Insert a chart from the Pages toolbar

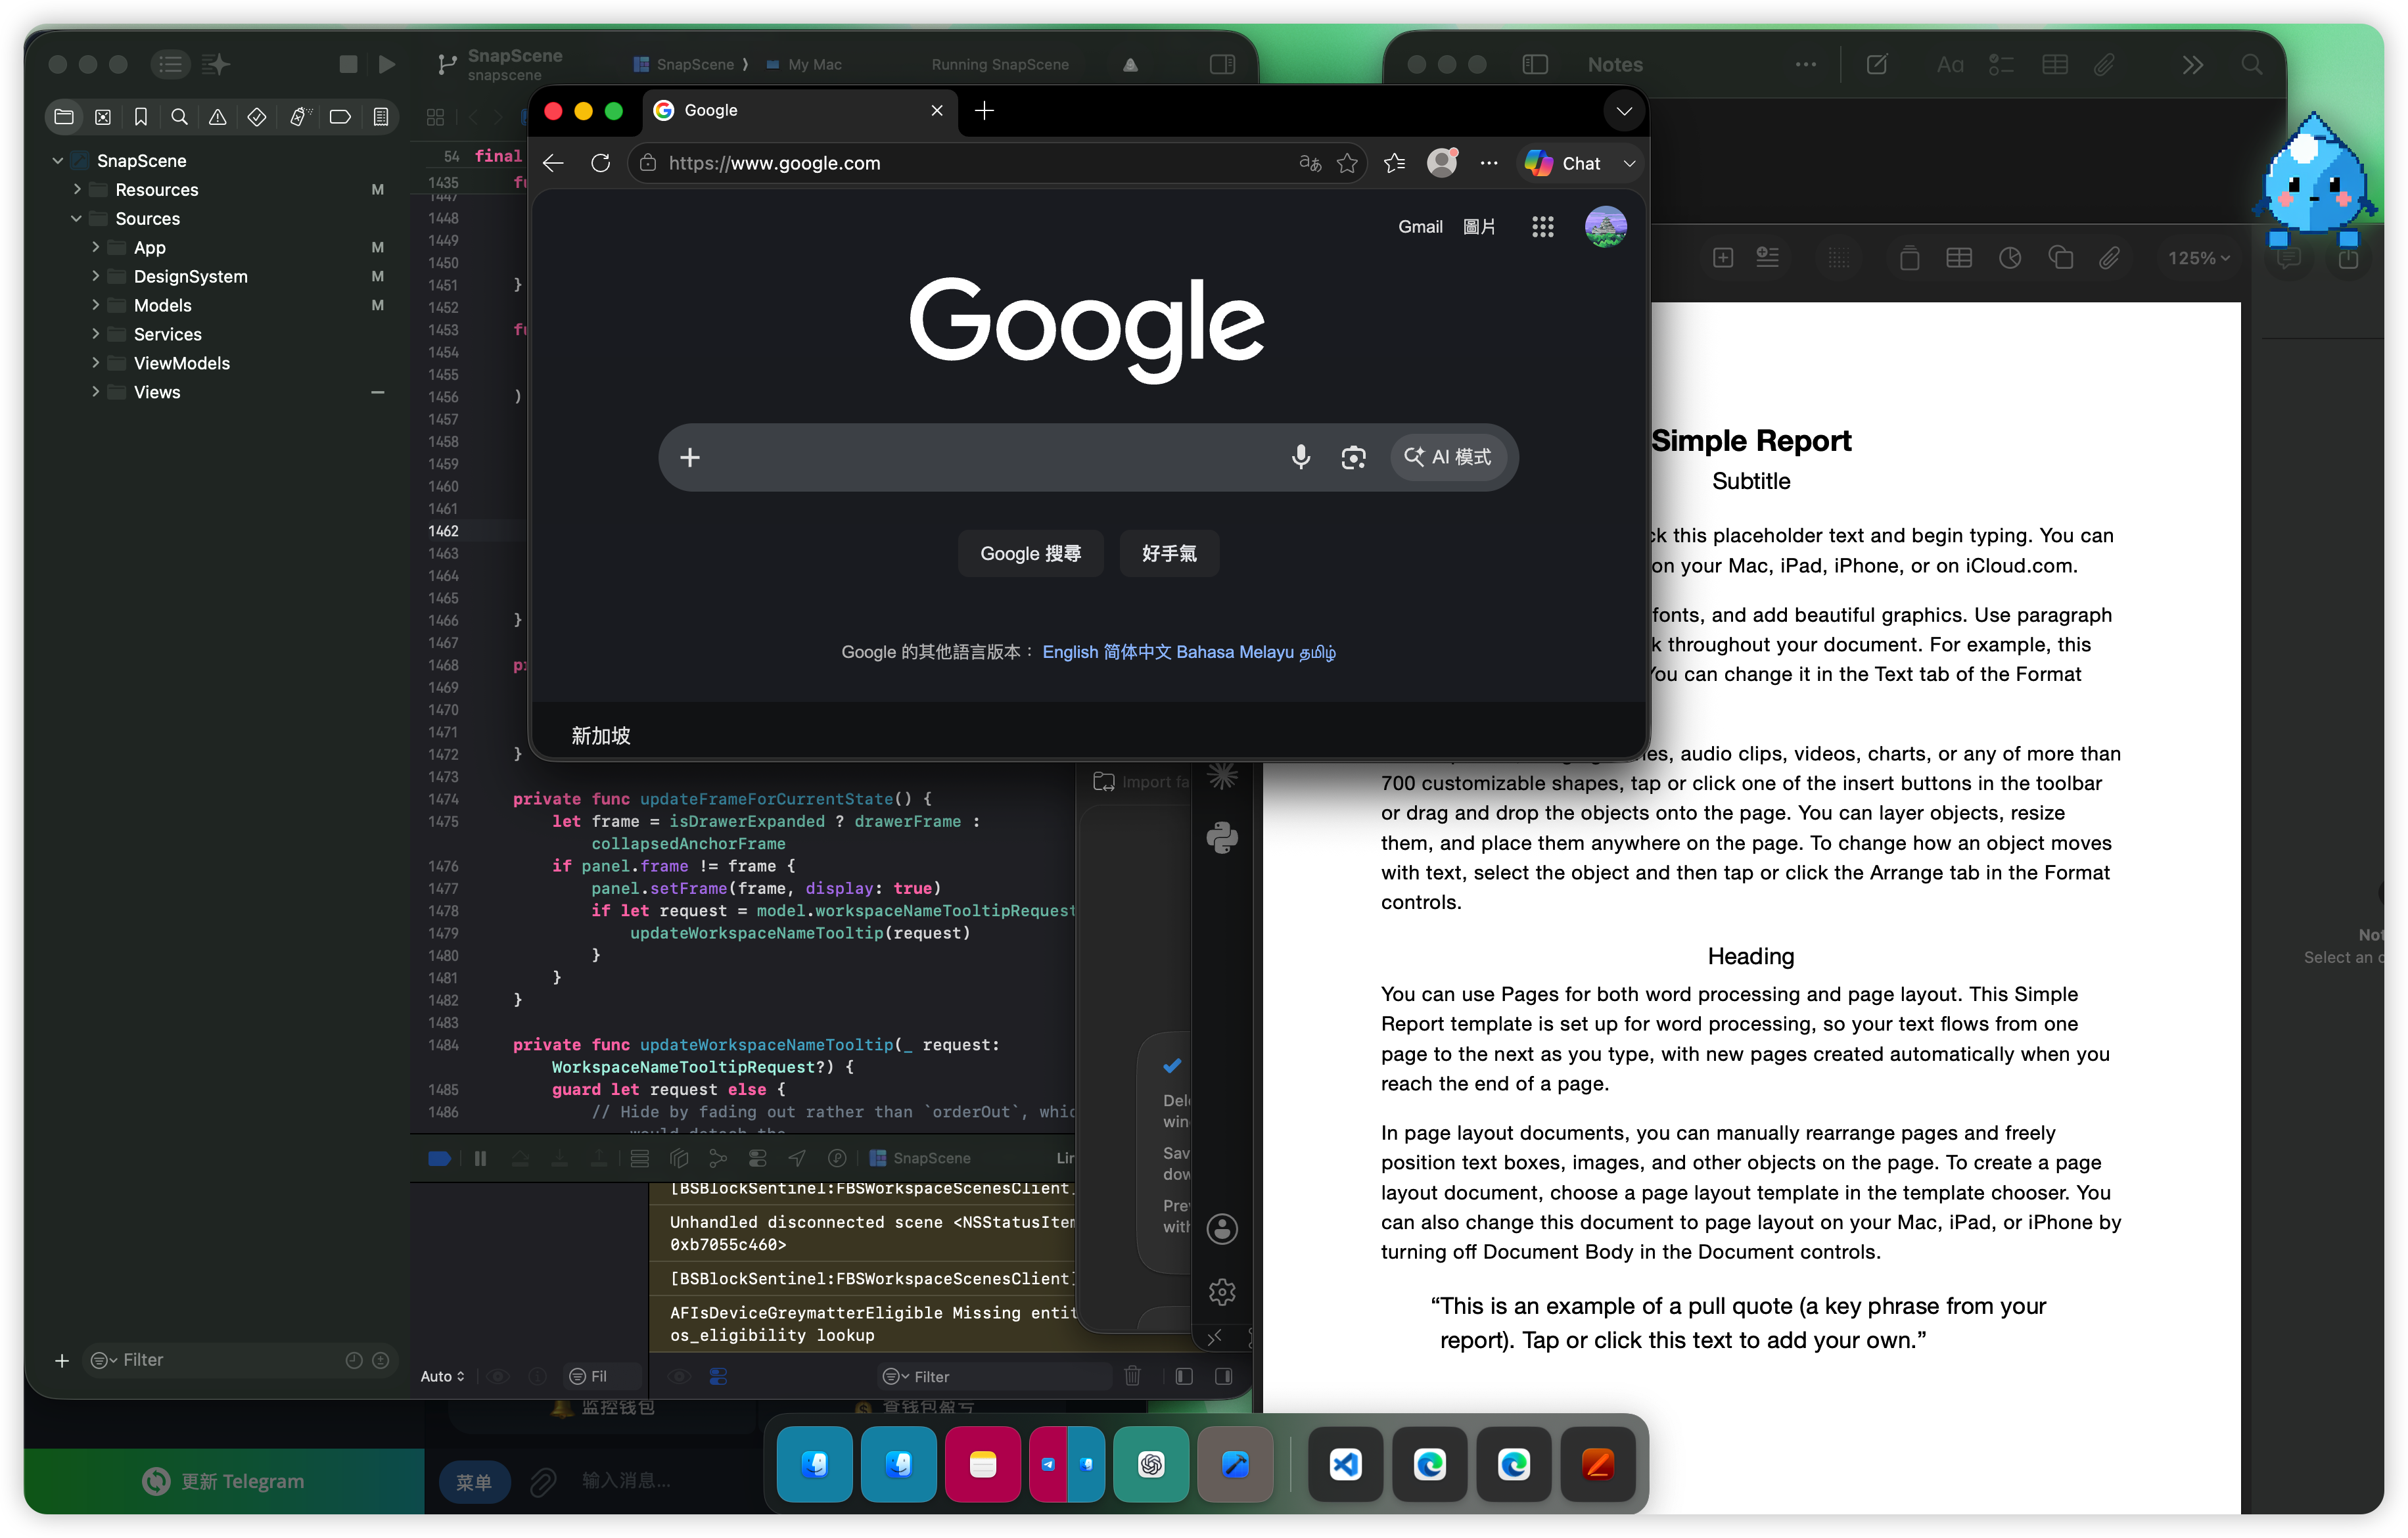point(2010,258)
